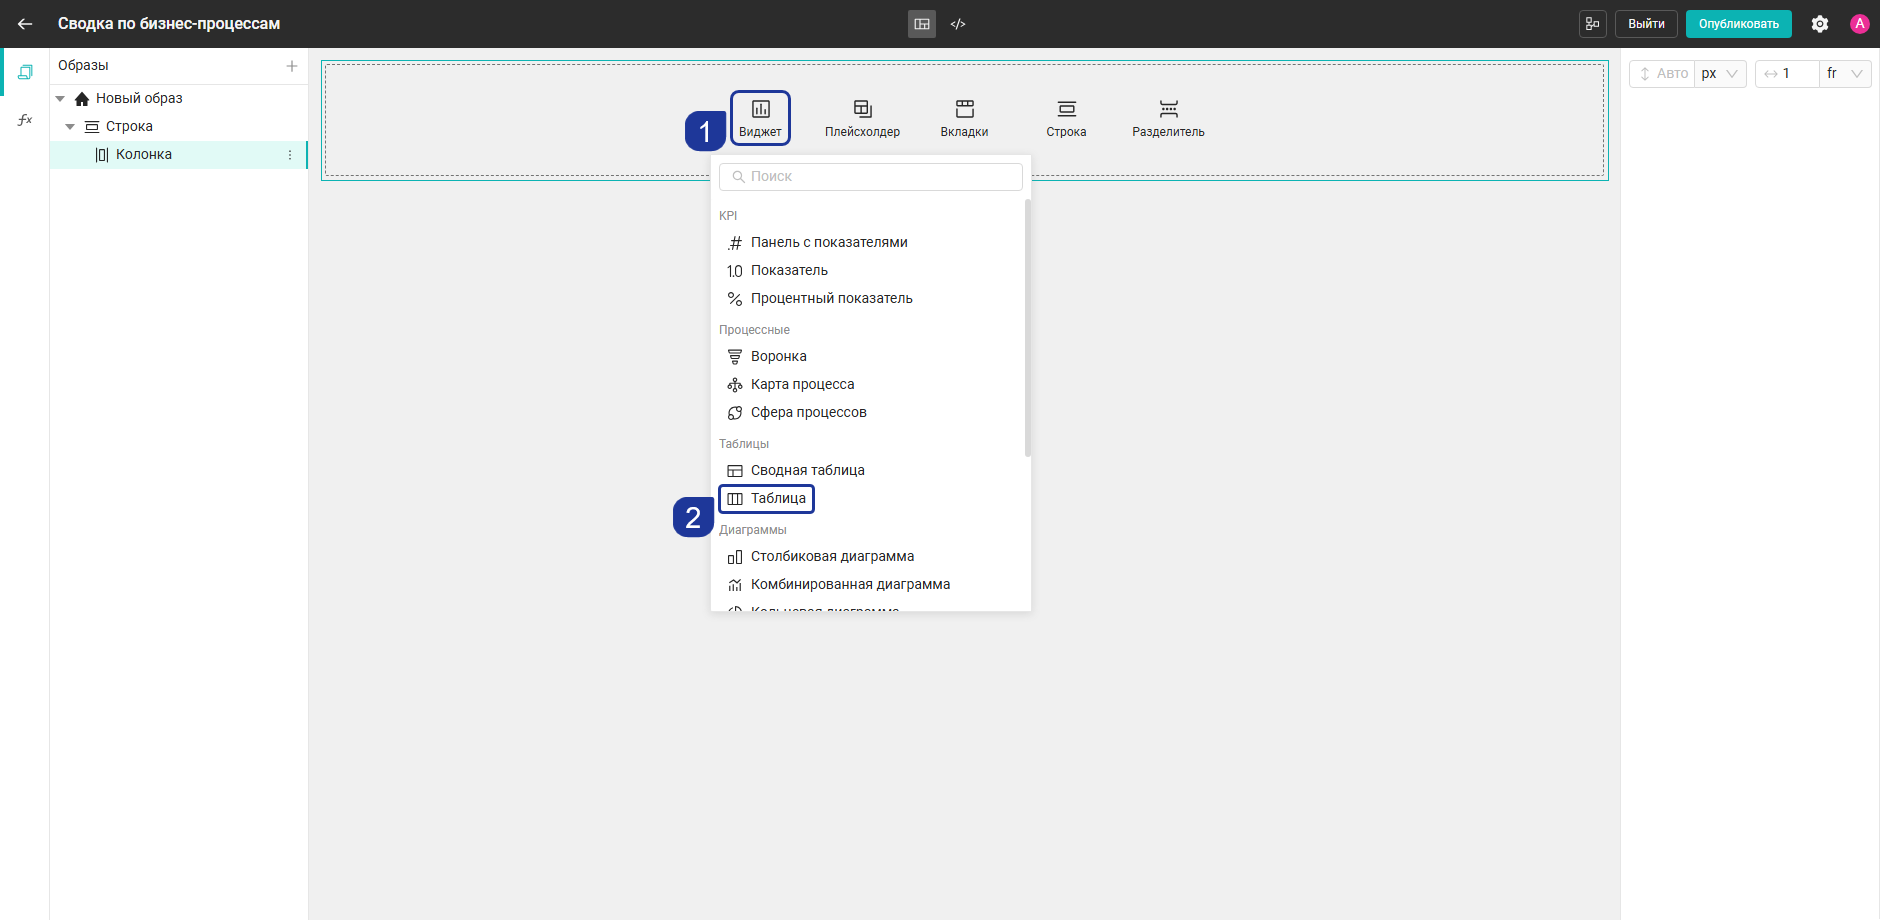Focus the Поиск search field

[871, 176]
